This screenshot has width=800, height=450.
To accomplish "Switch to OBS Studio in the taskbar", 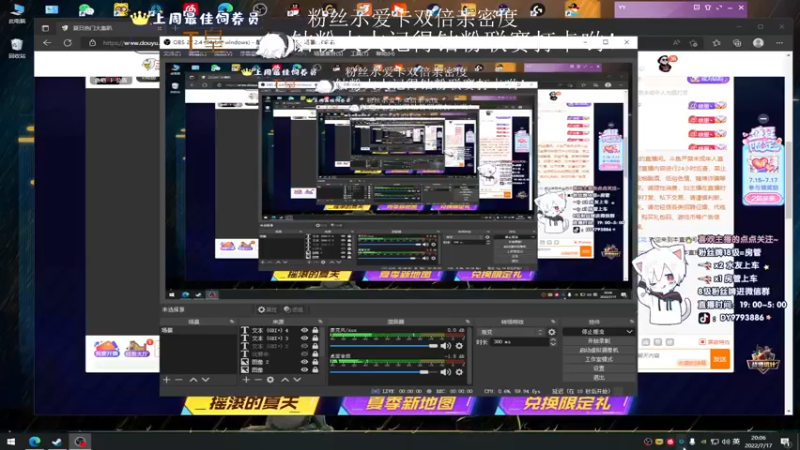I will (80, 441).
